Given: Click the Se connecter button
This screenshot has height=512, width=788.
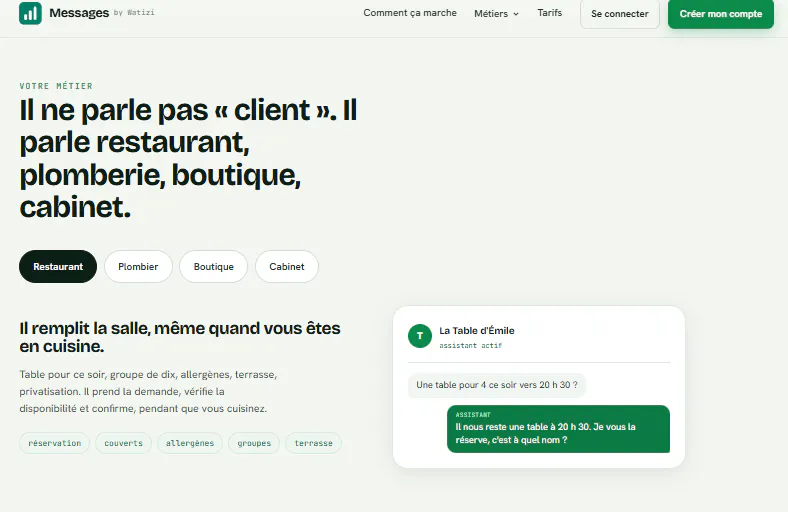Looking at the screenshot, I should 620,14.
